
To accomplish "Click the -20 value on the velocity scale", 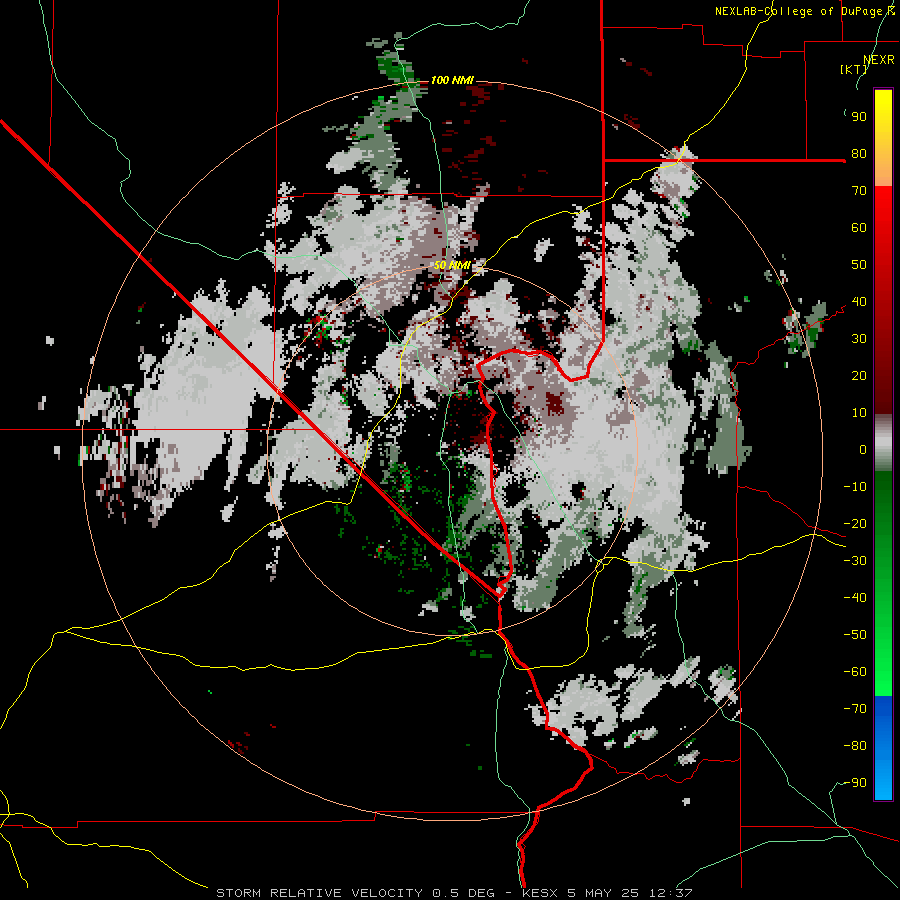I will point(855,523).
